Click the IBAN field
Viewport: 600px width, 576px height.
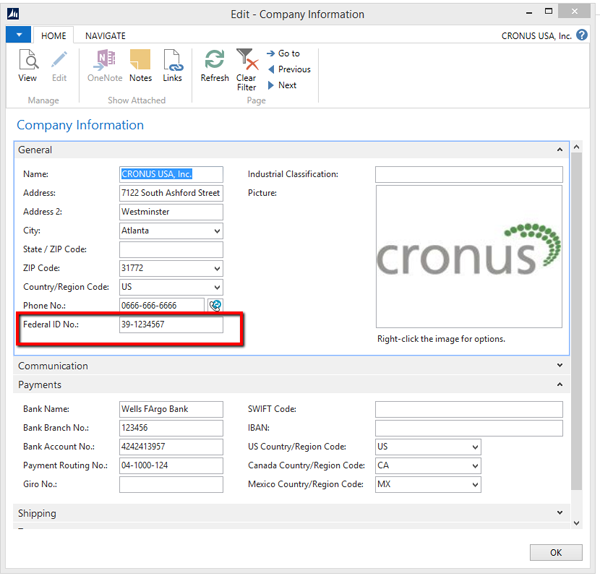pyautogui.click(x=469, y=428)
